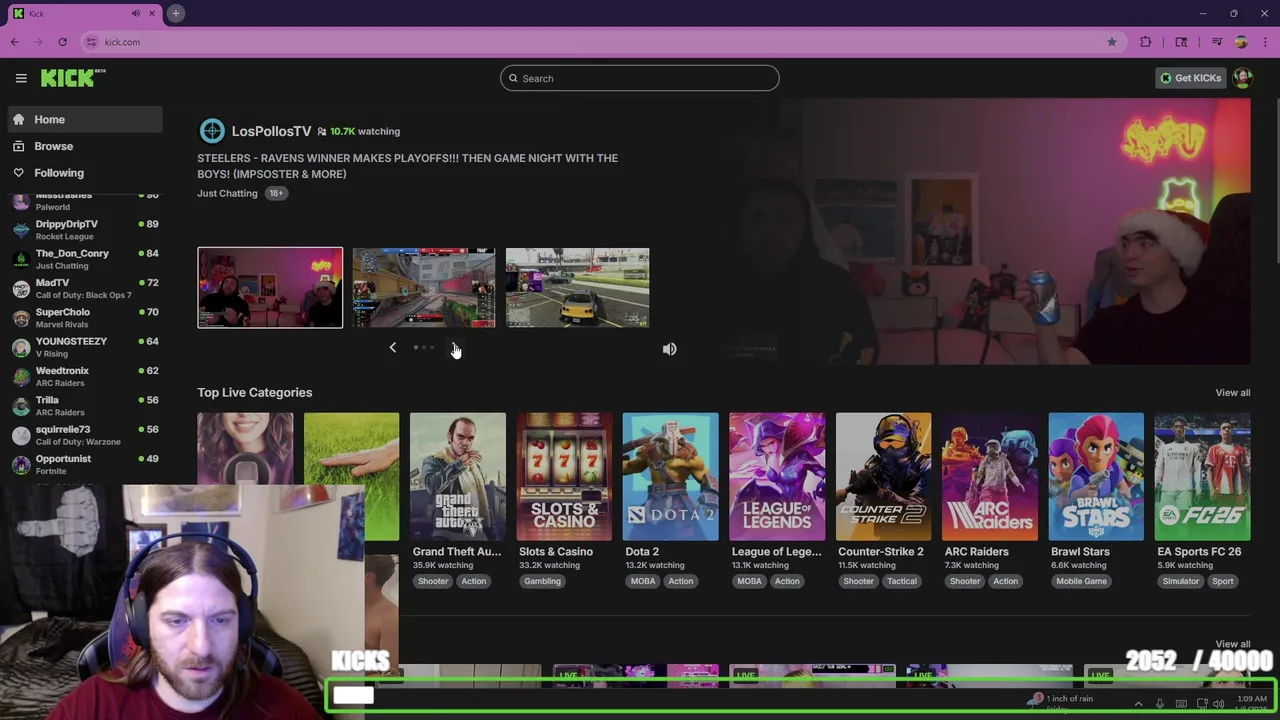Click Just Chatting category under stream title
Image resolution: width=1280 pixels, height=720 pixels.
point(227,193)
